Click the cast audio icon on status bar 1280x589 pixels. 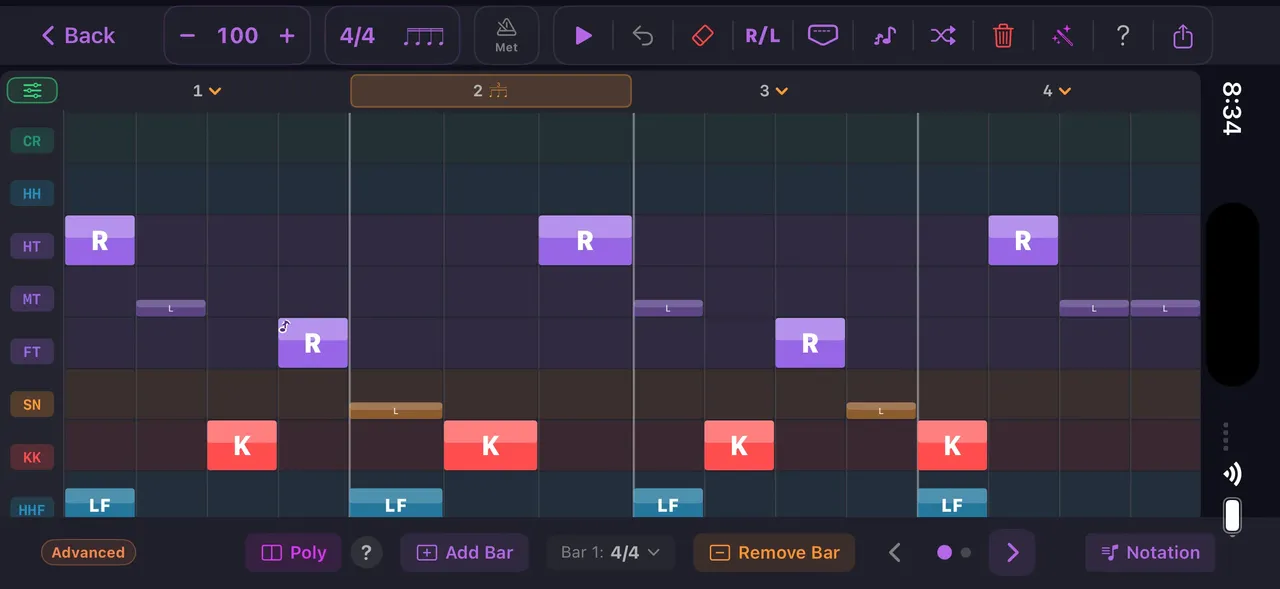pyautogui.click(x=1232, y=474)
